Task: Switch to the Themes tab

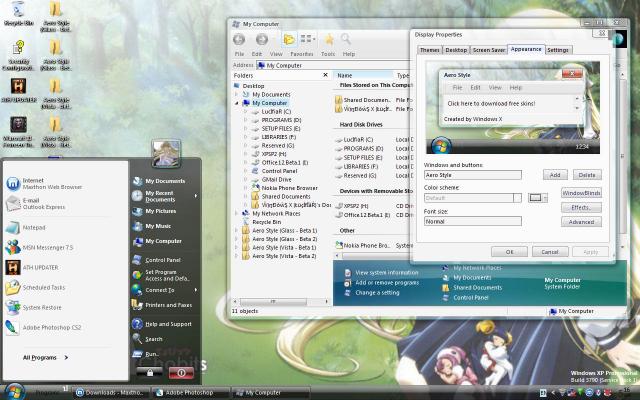Action: (x=429, y=50)
